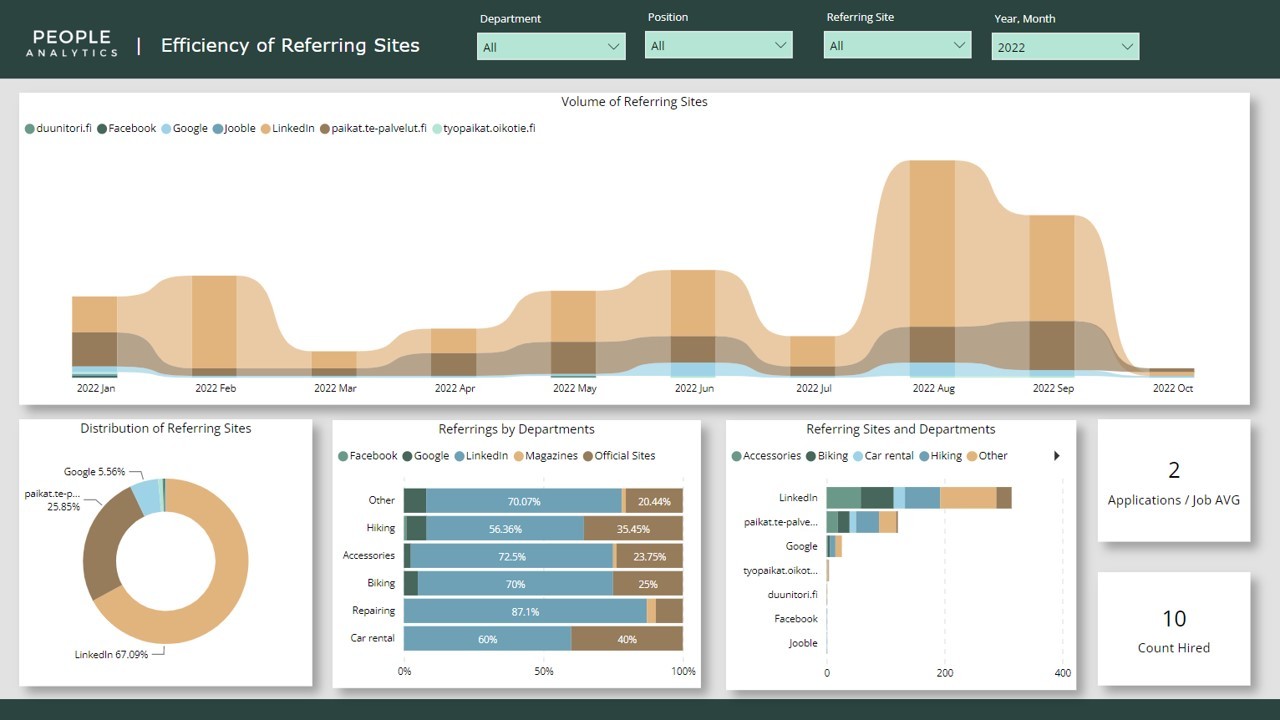The width and height of the screenshot is (1280, 720).
Task: Toggle Car rental legend in departments chart
Action: [858, 456]
